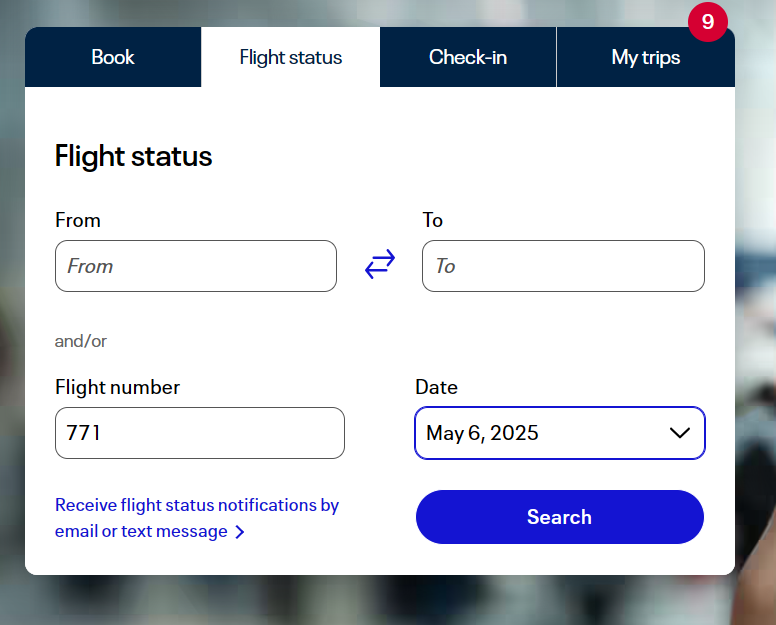Open the Check-in tab

click(468, 57)
